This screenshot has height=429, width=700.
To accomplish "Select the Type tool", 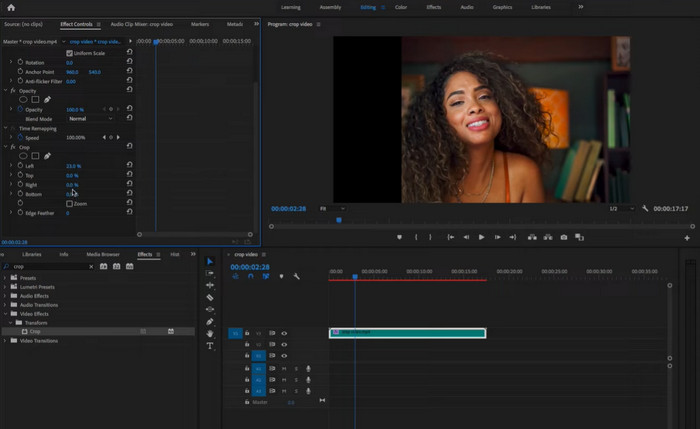I will (x=210, y=346).
